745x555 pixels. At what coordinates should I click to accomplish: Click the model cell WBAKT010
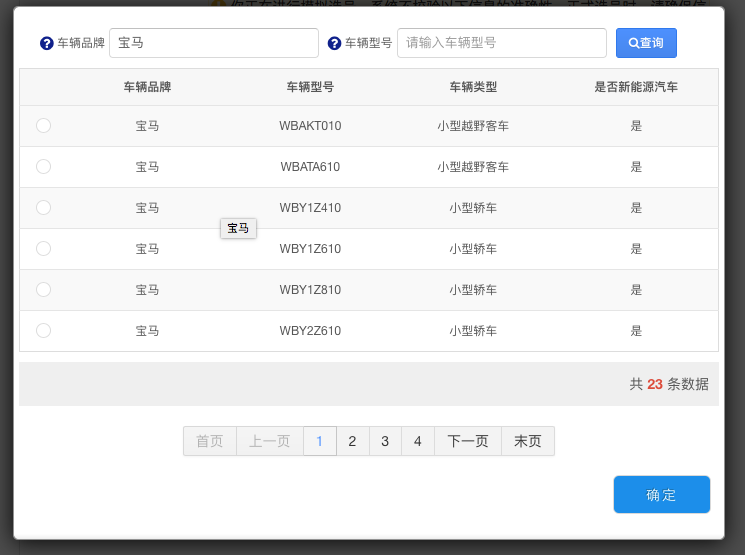click(310, 126)
